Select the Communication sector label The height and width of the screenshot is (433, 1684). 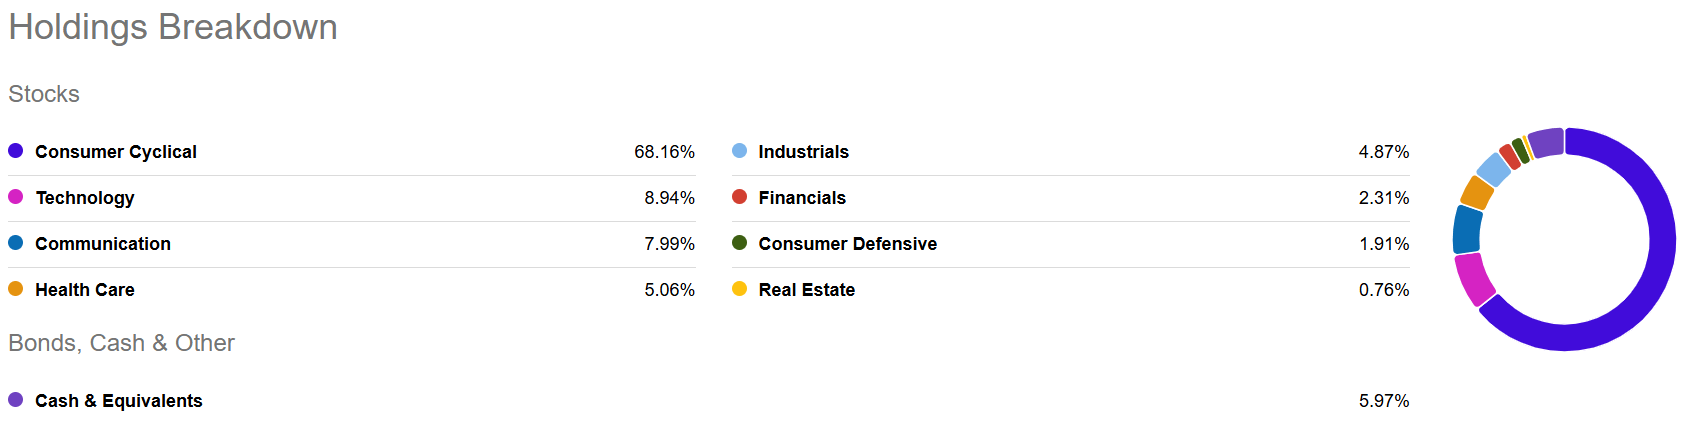click(x=103, y=244)
